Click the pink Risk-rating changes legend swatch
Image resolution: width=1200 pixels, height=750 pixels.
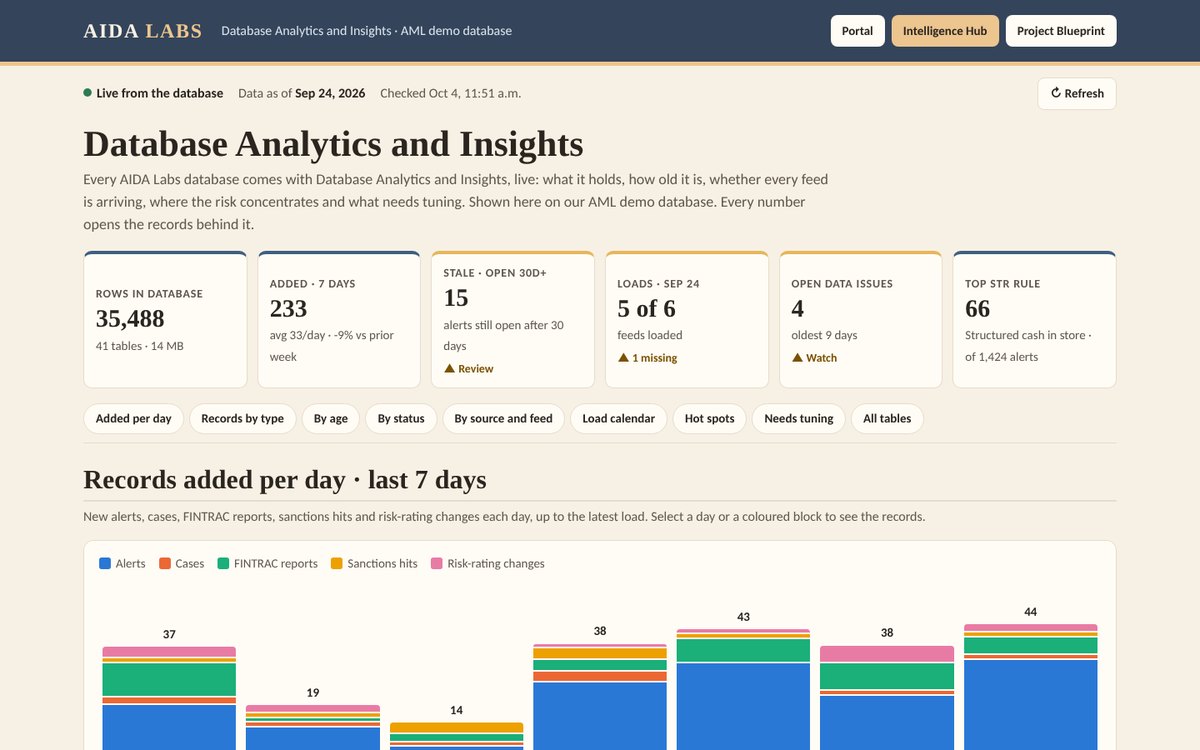[437, 564]
